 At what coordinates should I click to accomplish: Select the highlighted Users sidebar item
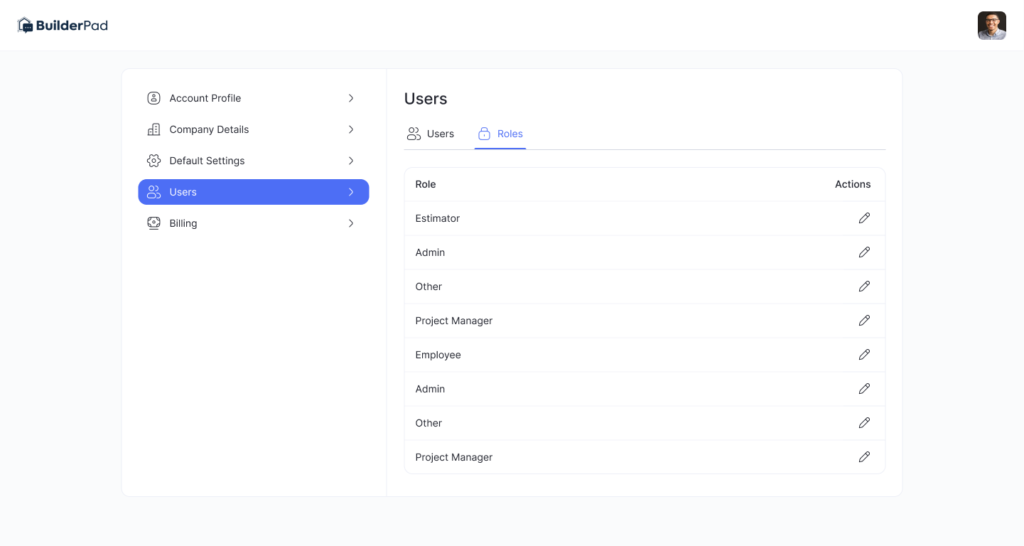tap(253, 192)
